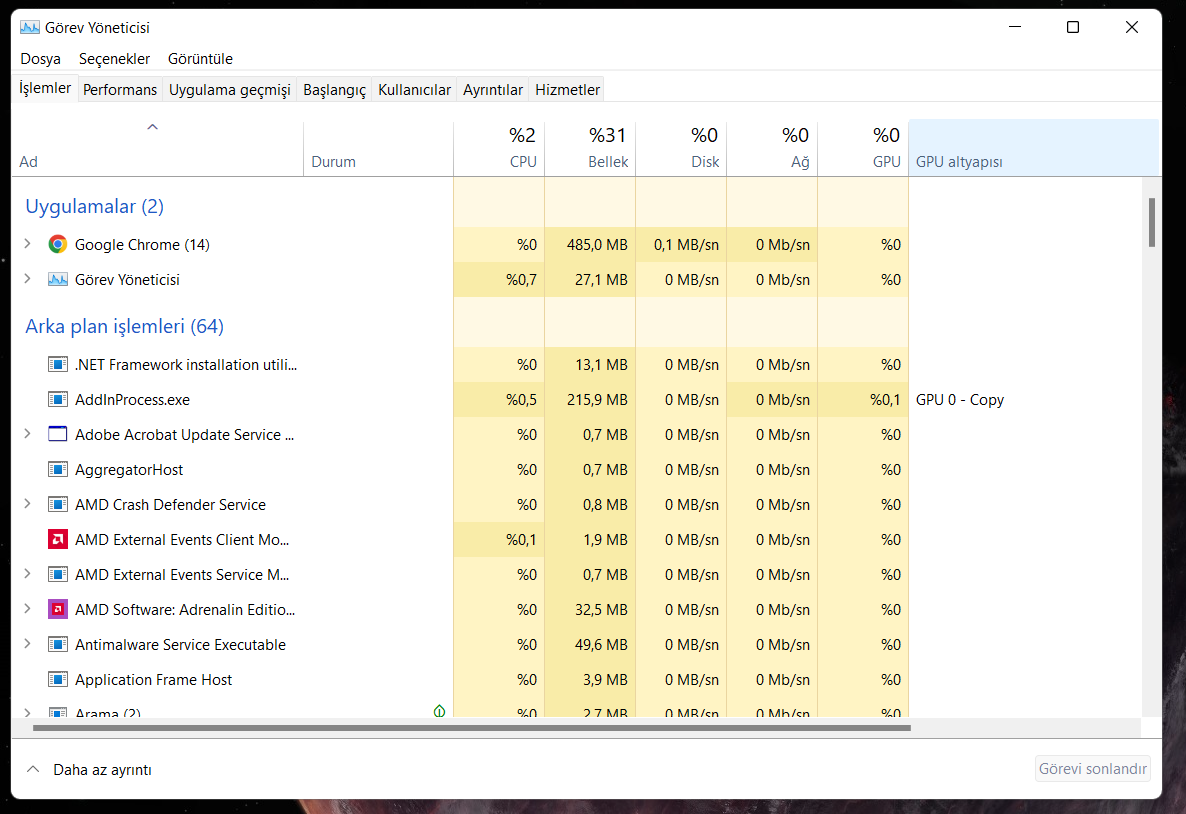Click the vertical scrollbar thumb
1186x814 pixels.
(1152, 222)
